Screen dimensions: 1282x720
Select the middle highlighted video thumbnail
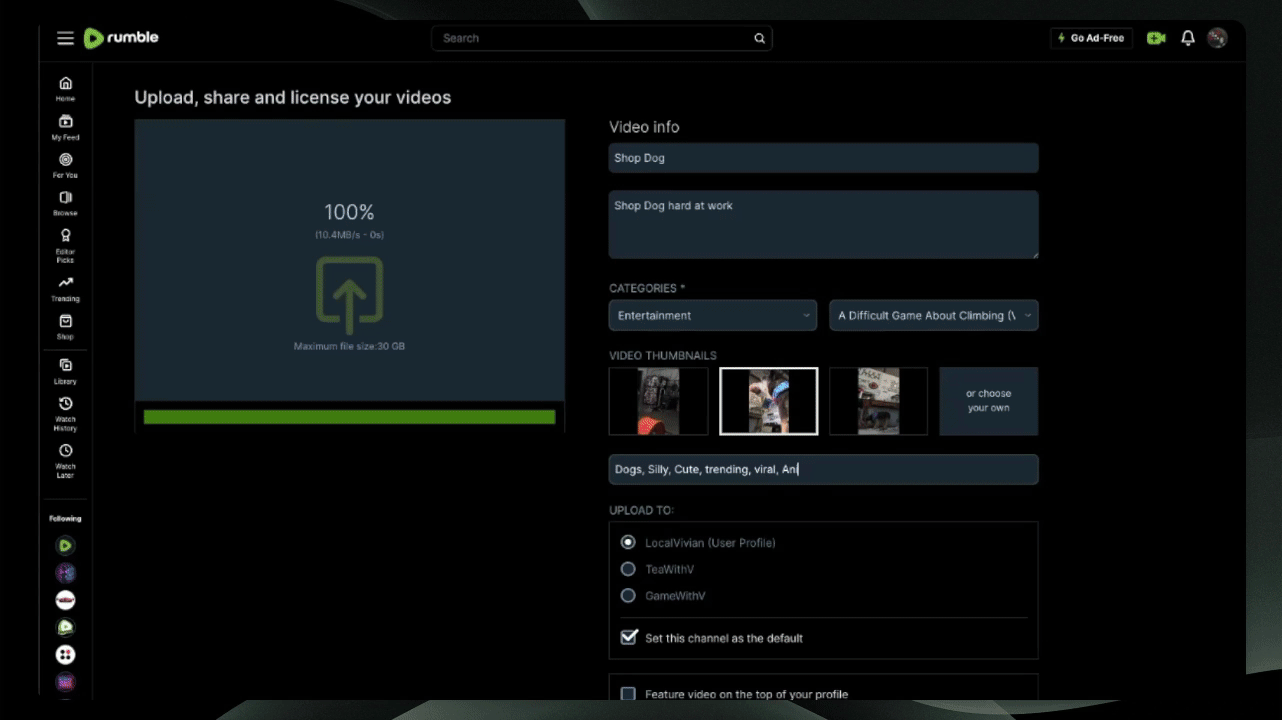(769, 401)
